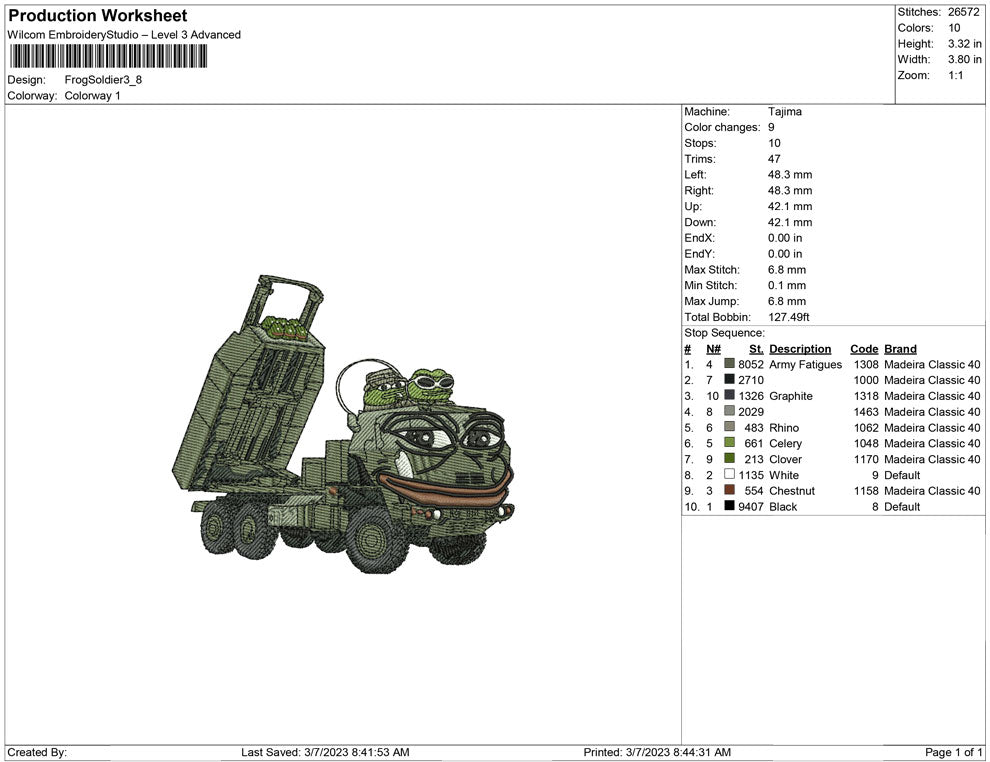Click the Stop Sequence section label
The width and height of the screenshot is (990, 762).
point(724,333)
